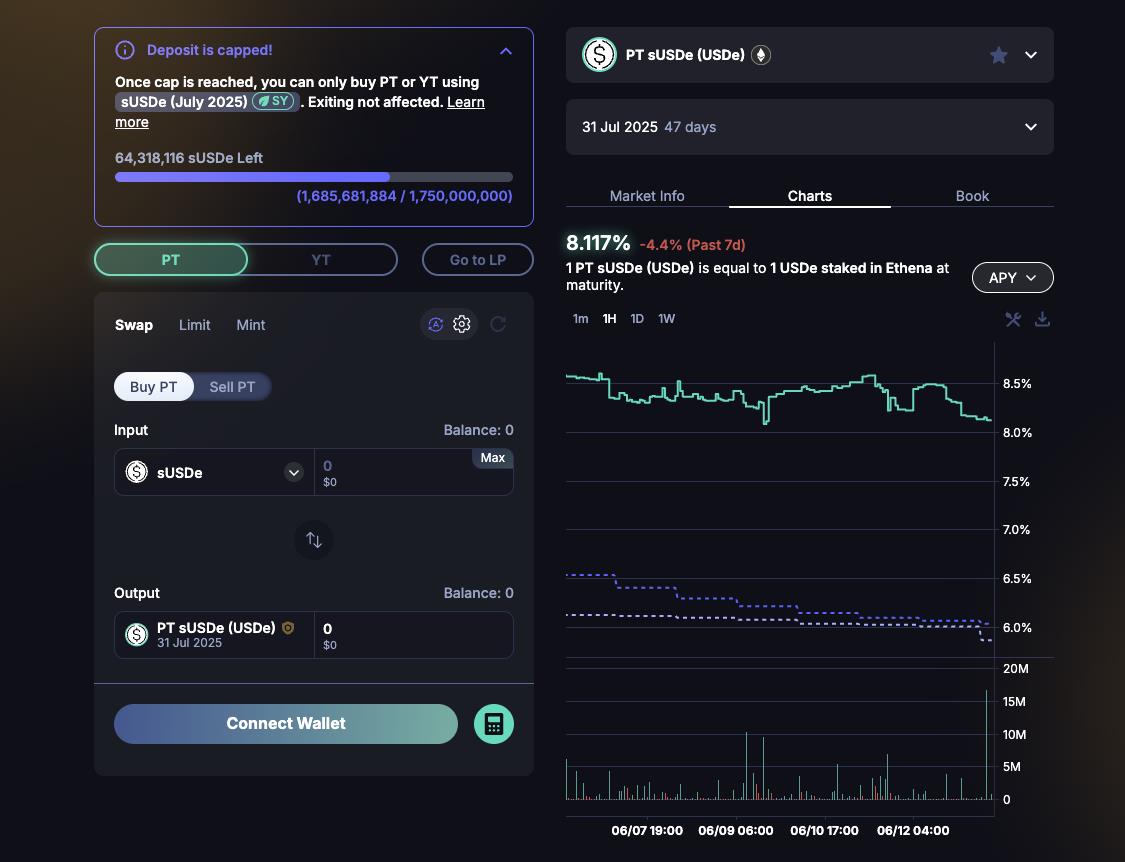Click the Max button
The width and height of the screenshot is (1125, 862).
tap(492, 458)
